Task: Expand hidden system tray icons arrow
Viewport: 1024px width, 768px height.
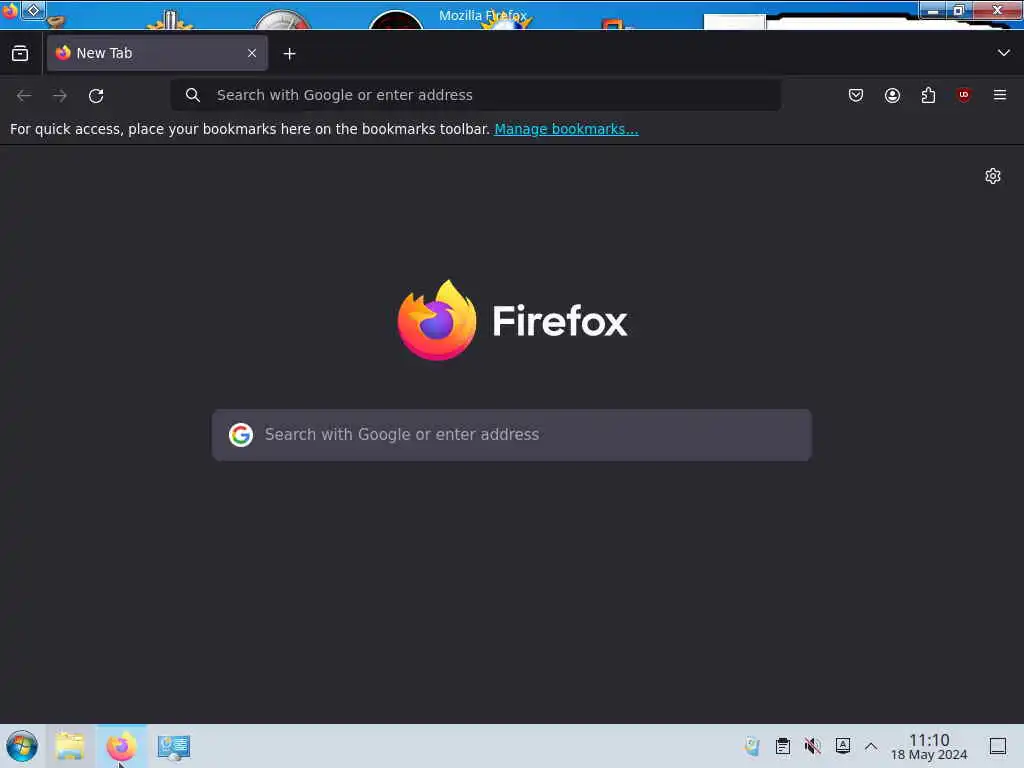Action: click(x=871, y=746)
